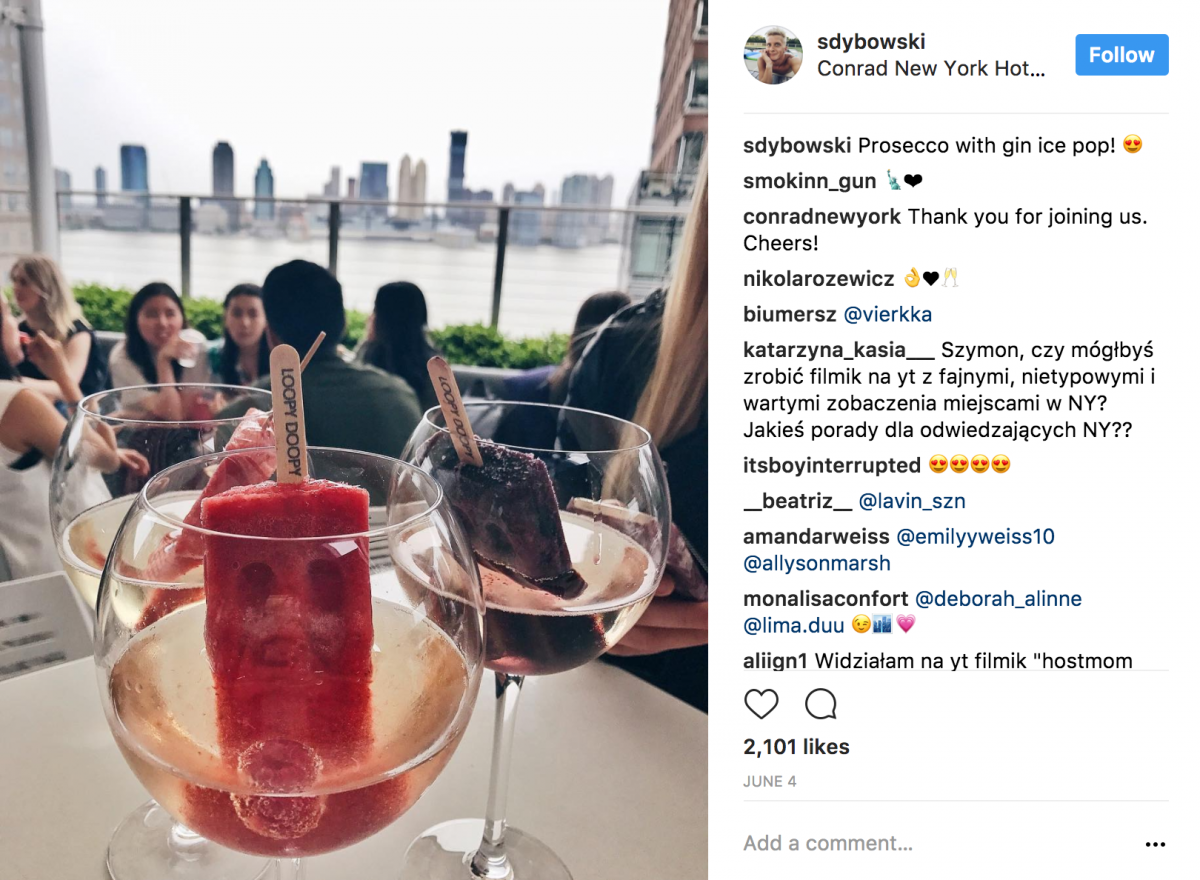Viewport: 1200px width, 880px height.
Task: Follow sdybowski with the blue Follow button
Action: 1122,55
